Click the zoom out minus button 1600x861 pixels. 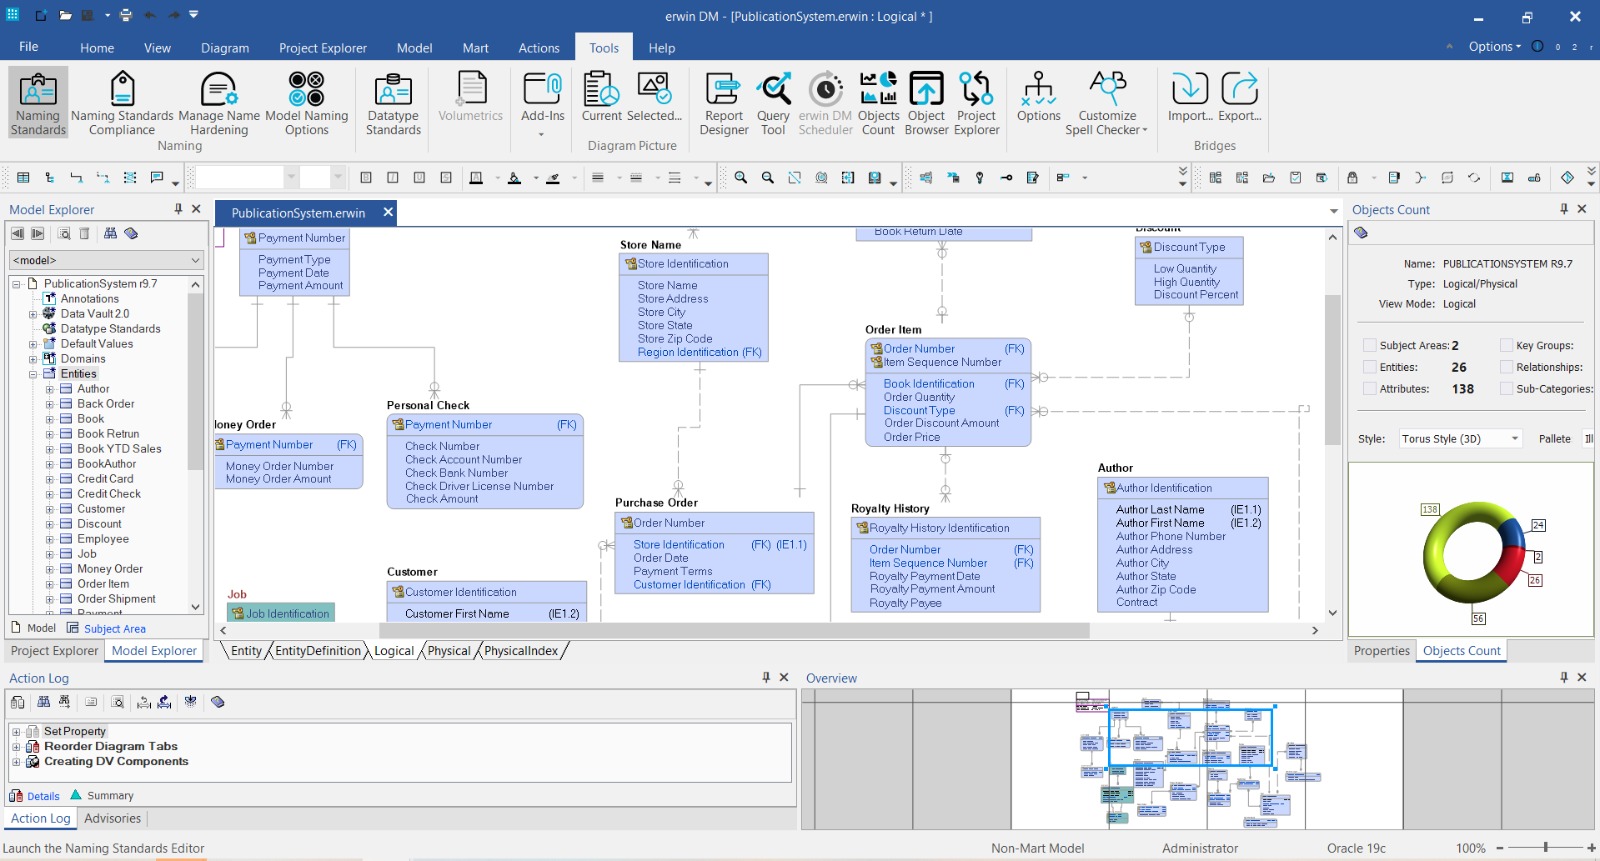(x=1500, y=848)
